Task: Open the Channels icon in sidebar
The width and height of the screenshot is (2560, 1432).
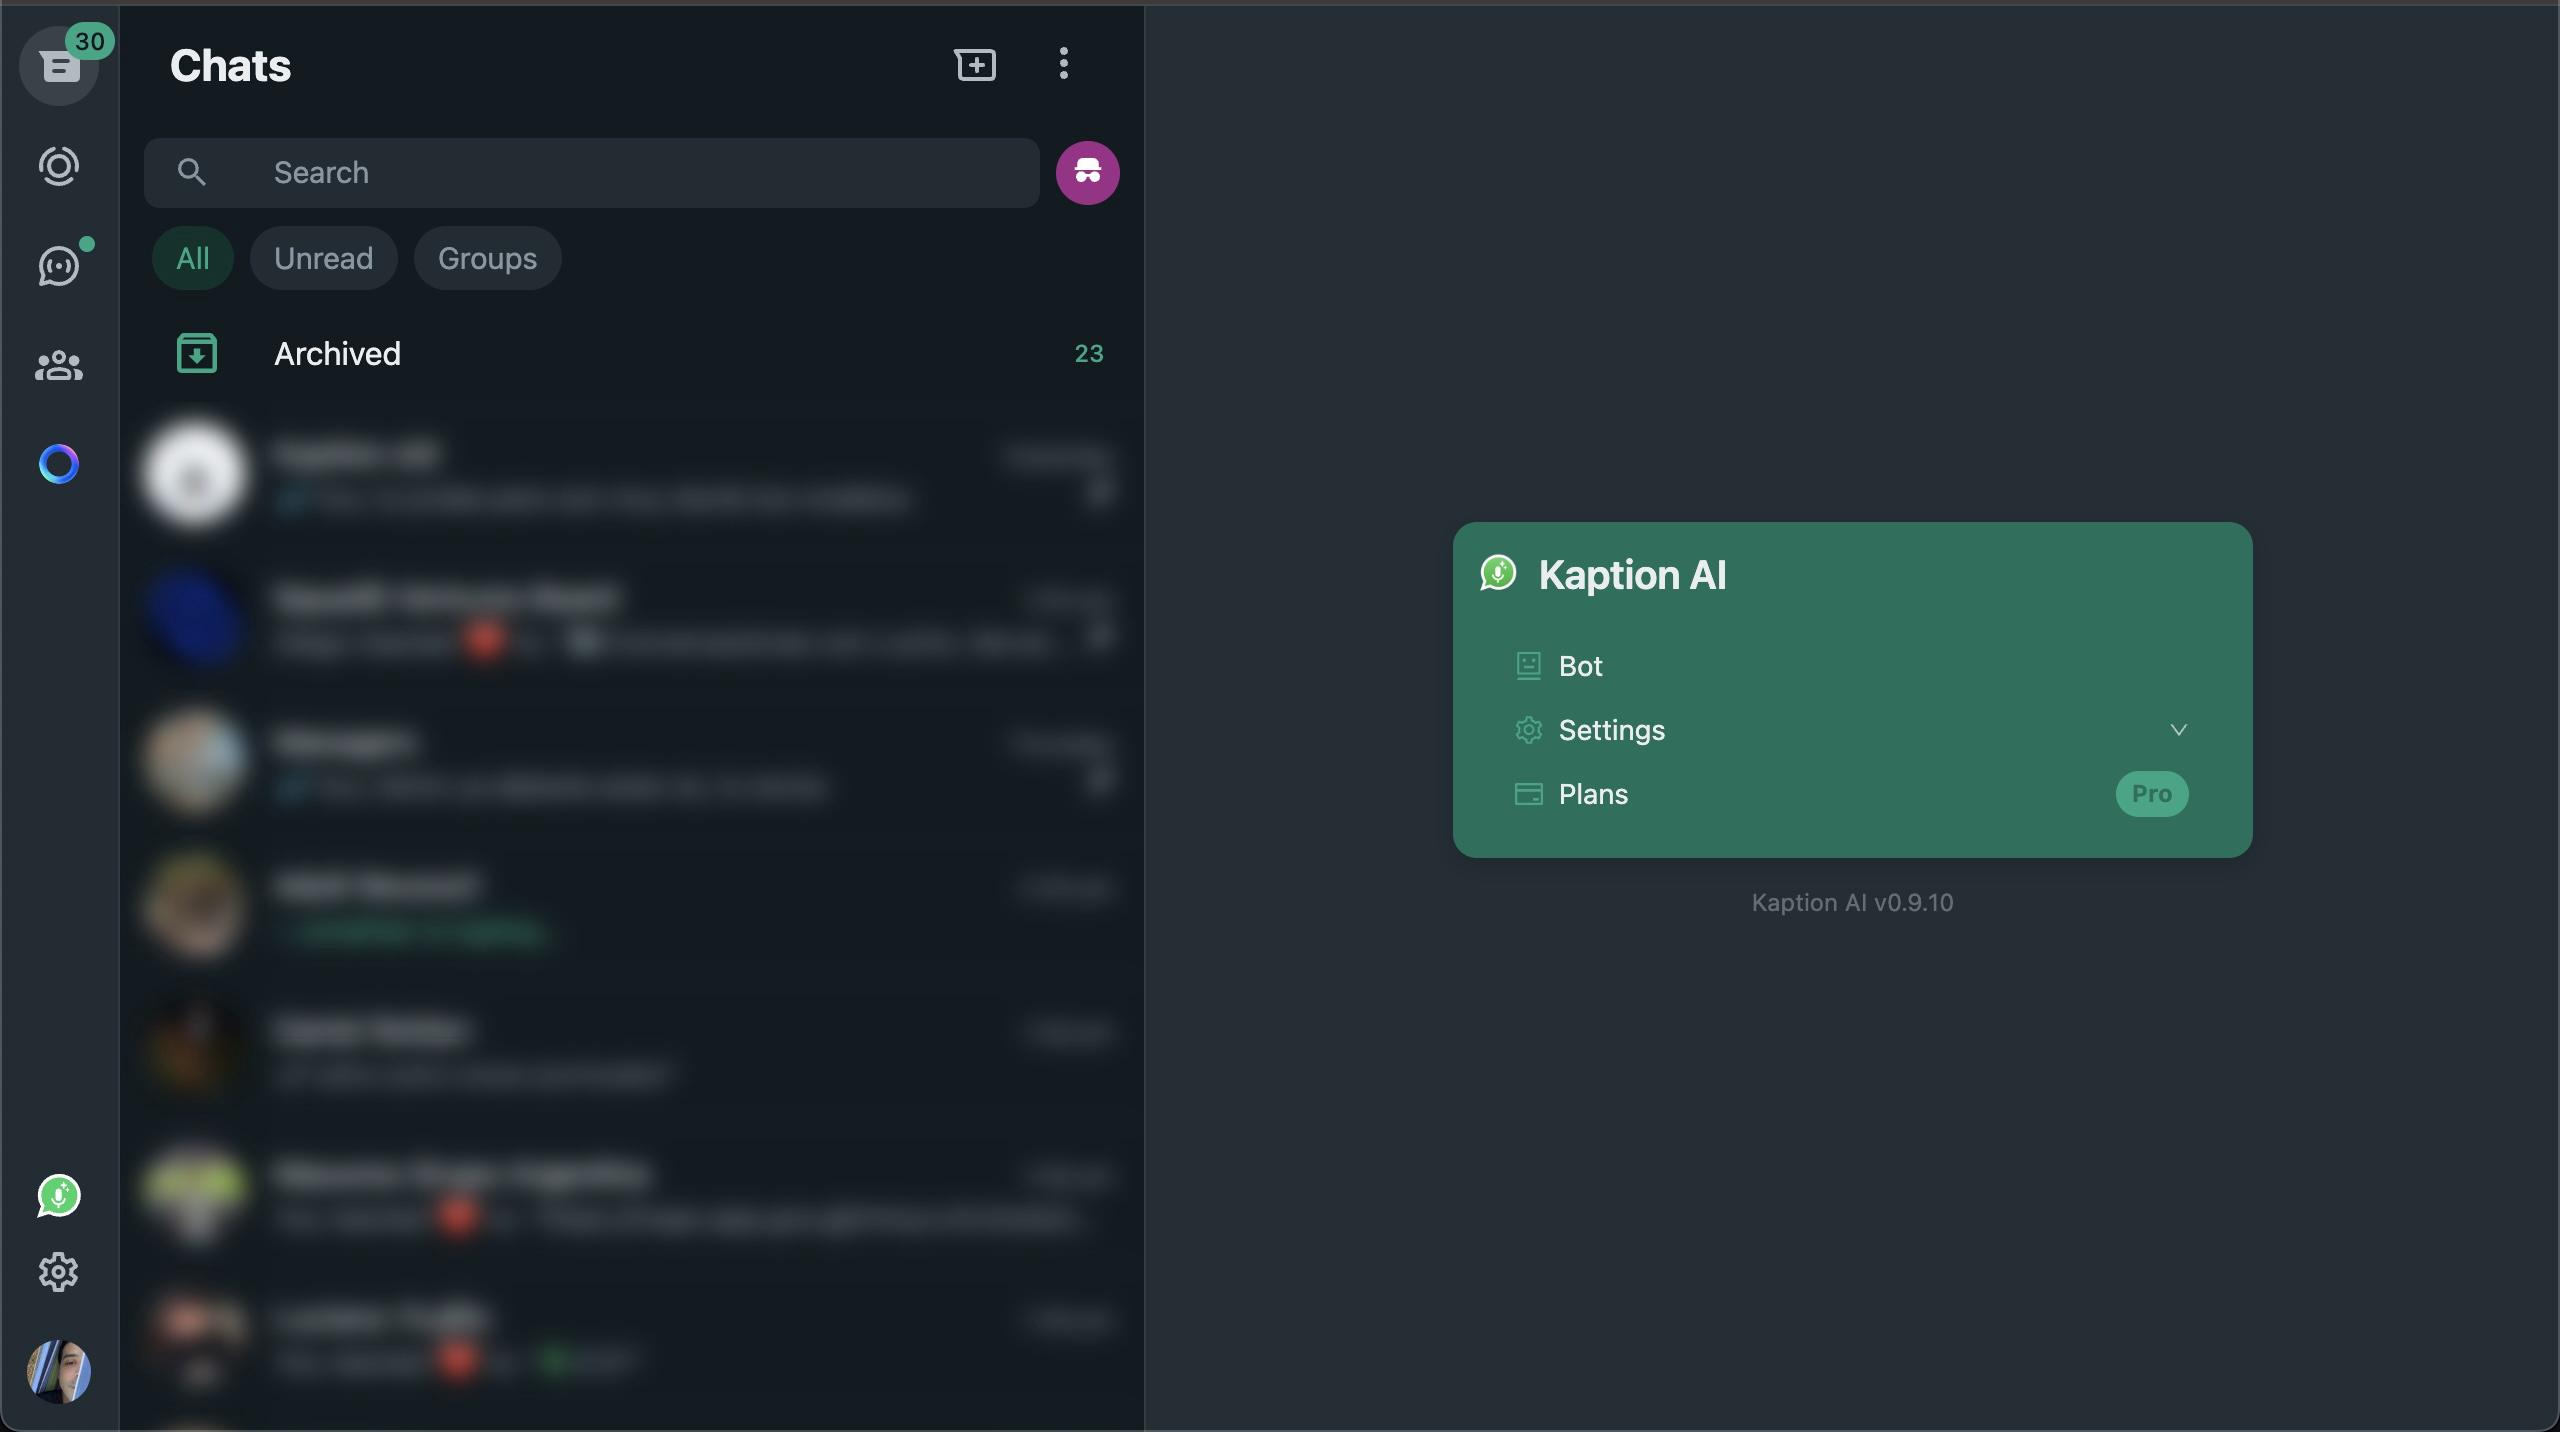Action: tap(59, 266)
